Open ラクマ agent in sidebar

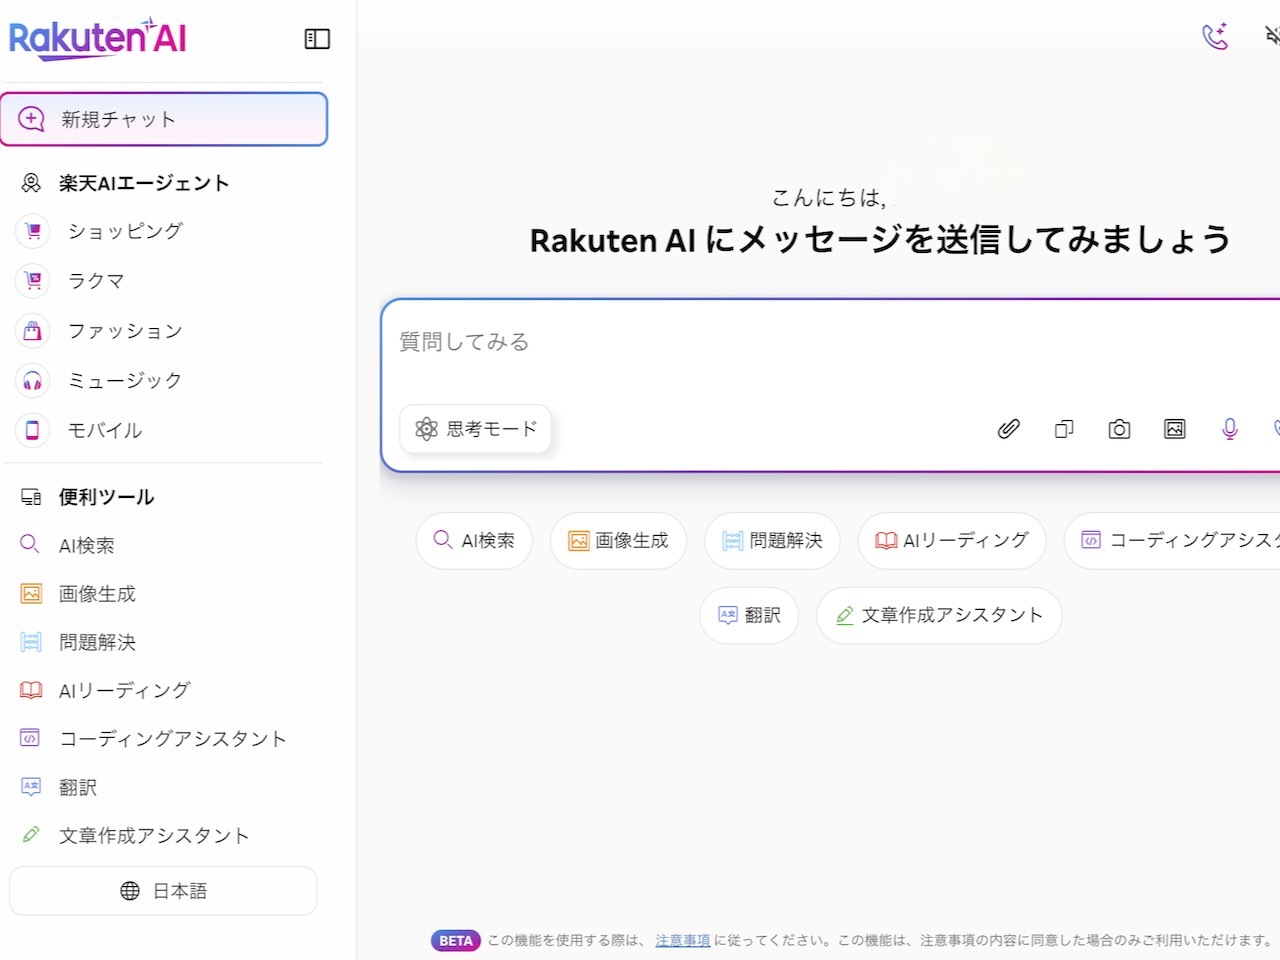[96, 281]
